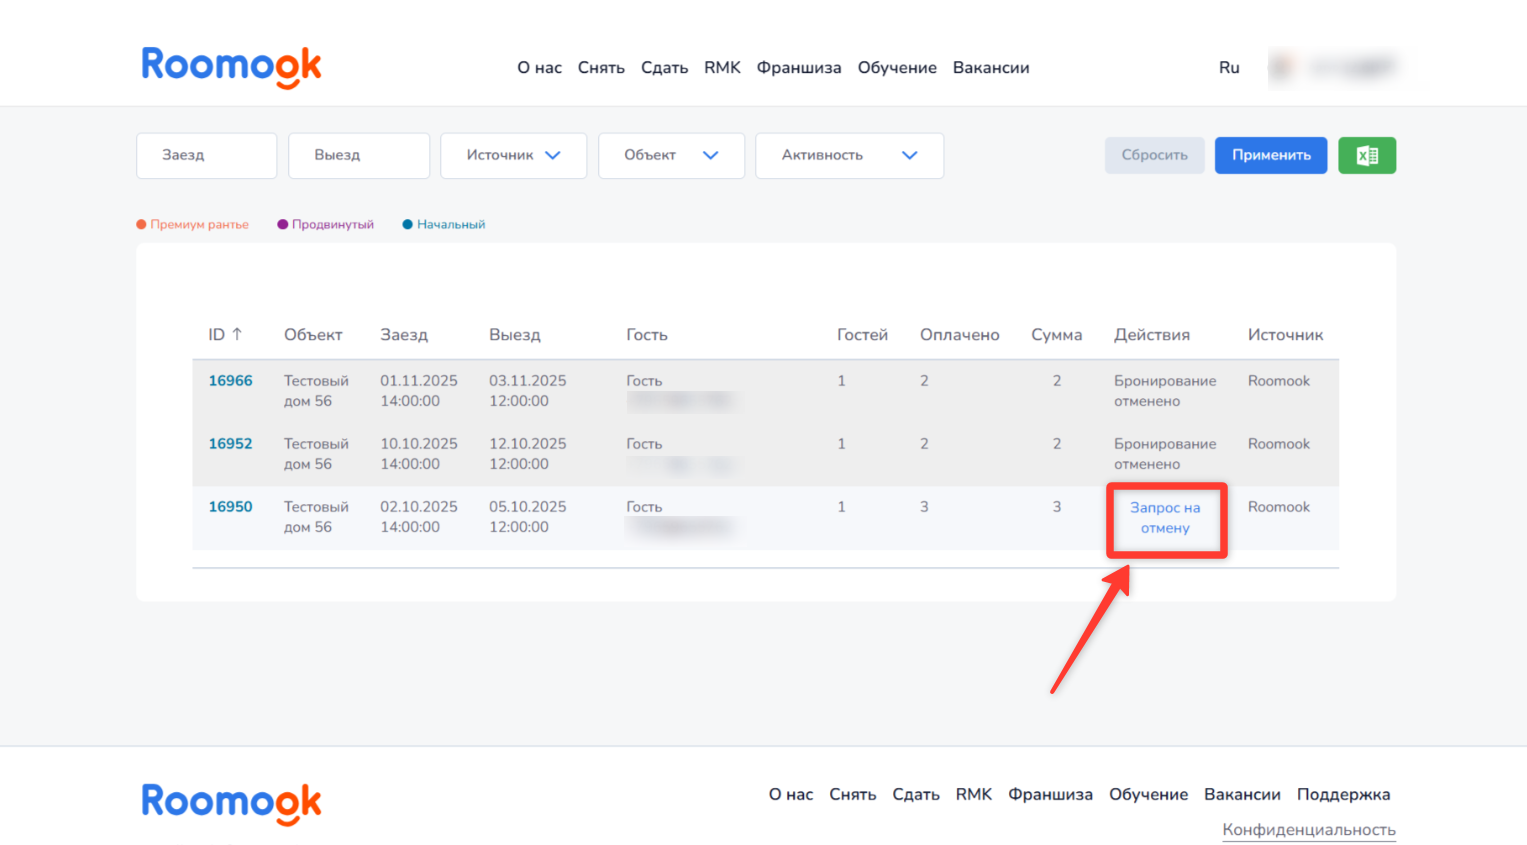Open Вакансии in the top navigation
Viewport: 1527px width, 845px height.
(x=990, y=67)
